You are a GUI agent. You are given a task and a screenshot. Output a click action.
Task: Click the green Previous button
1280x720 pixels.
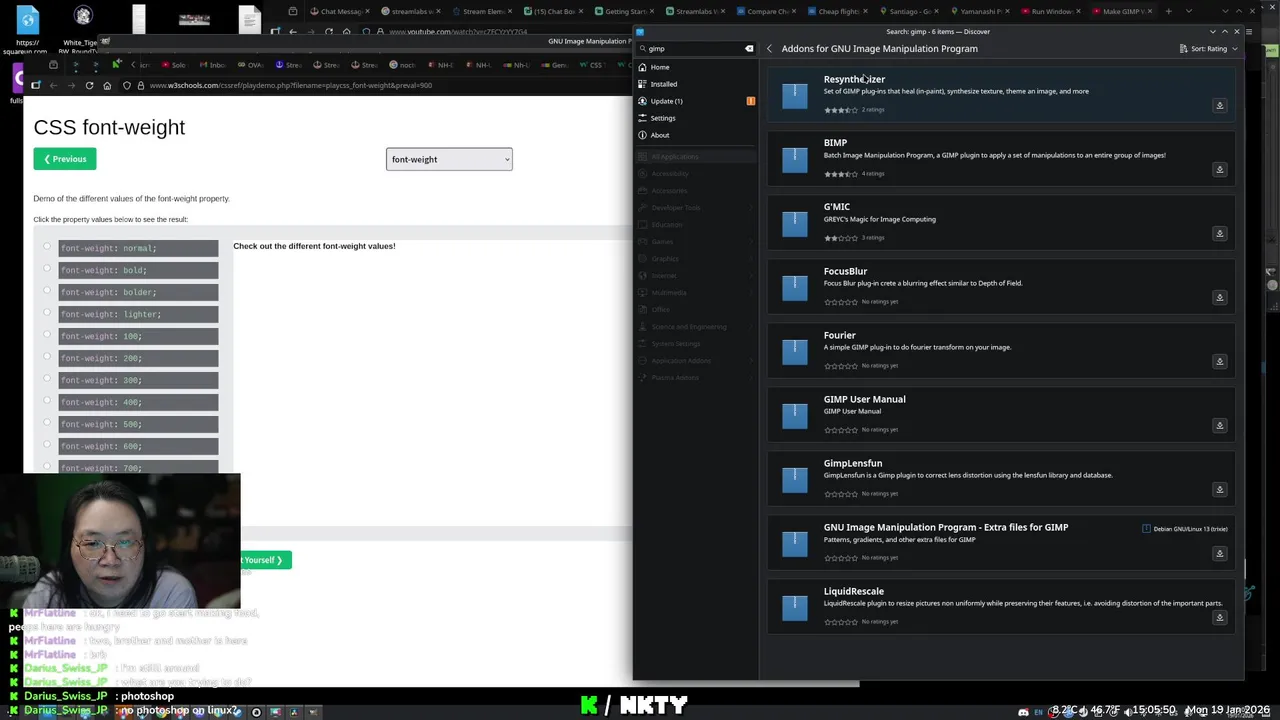point(65,159)
